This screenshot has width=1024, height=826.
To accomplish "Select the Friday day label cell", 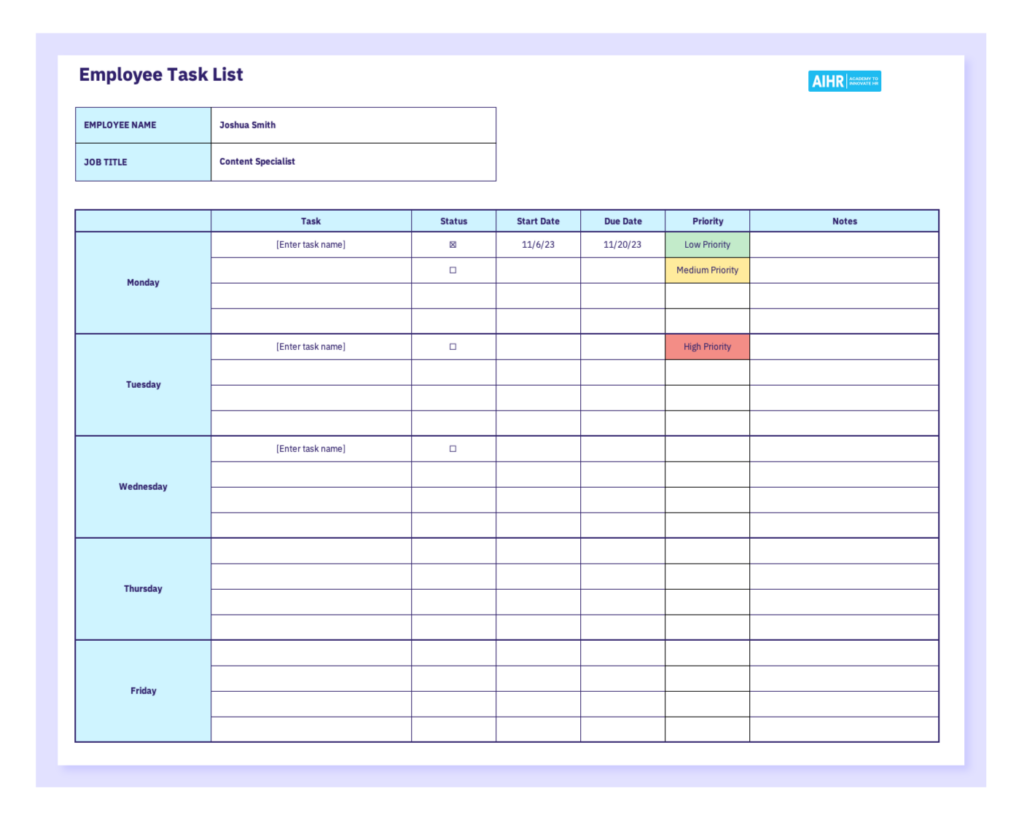I will (x=142, y=690).
